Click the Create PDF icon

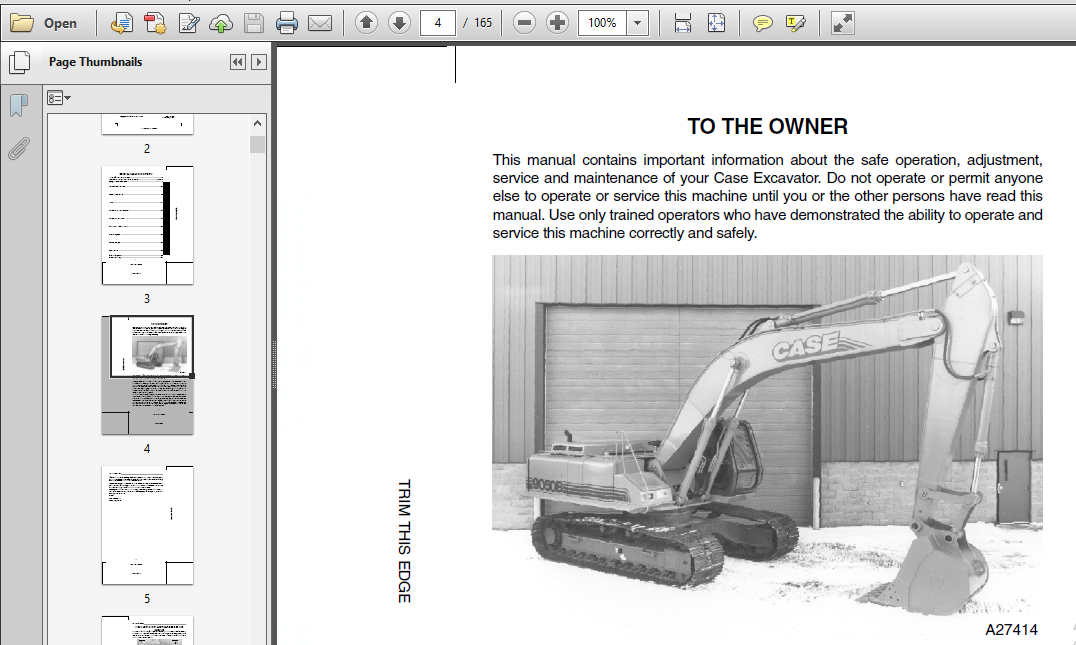(x=155, y=23)
